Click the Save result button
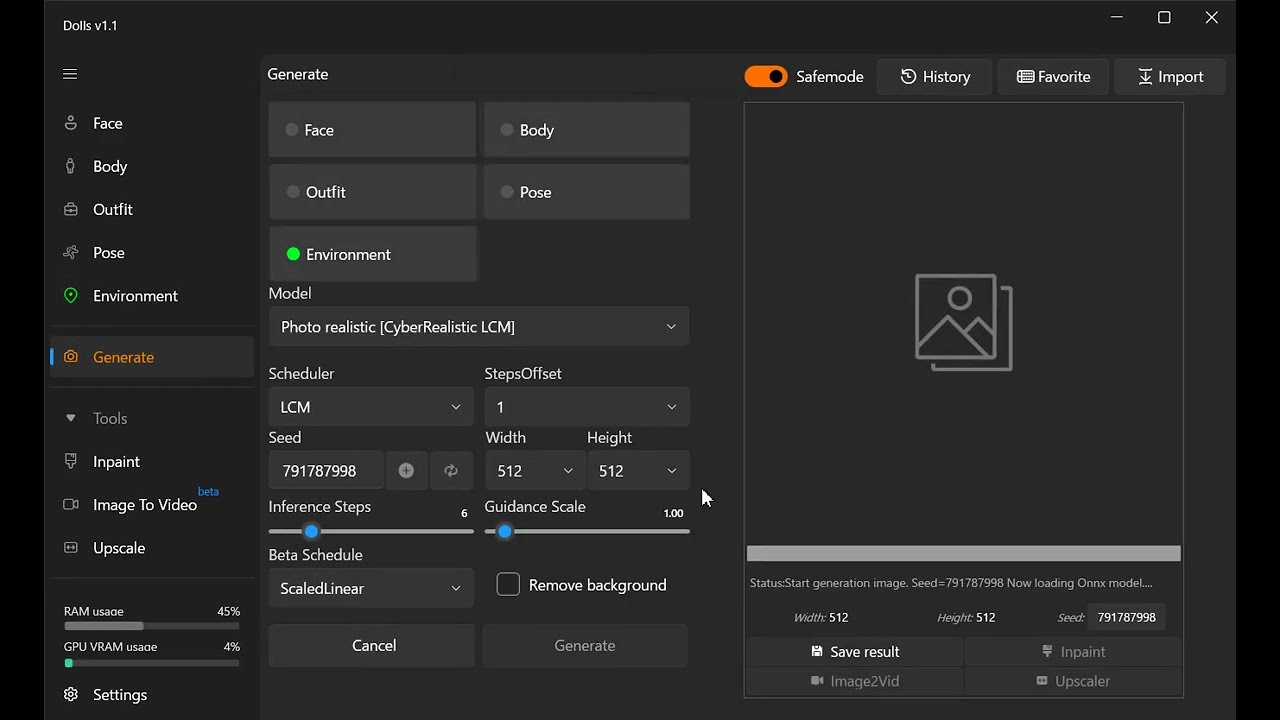 pyautogui.click(x=854, y=651)
